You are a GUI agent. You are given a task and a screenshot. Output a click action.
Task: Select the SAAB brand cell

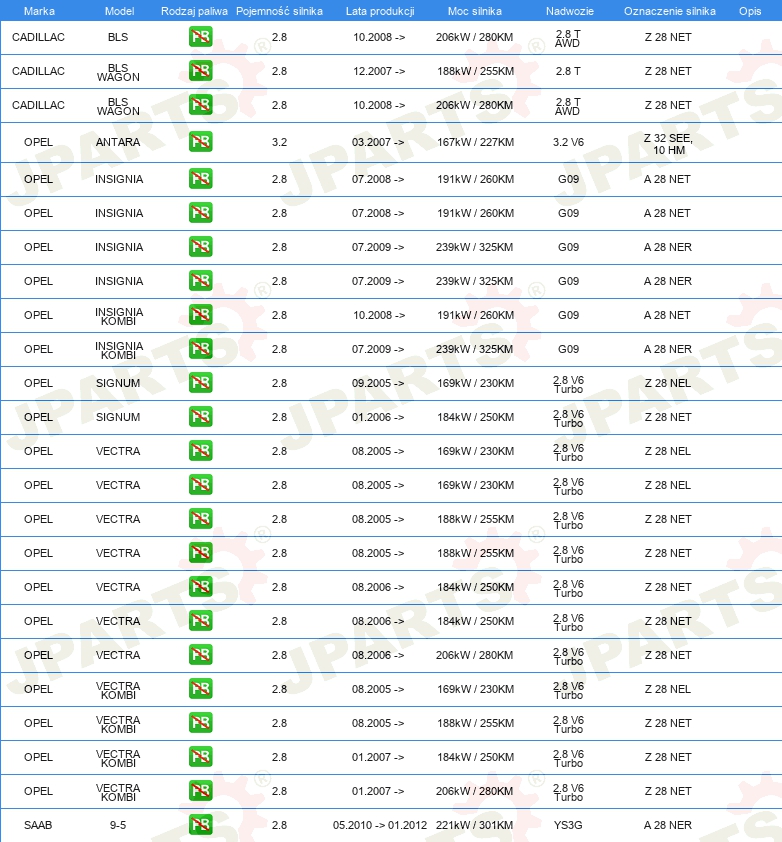coord(38,825)
